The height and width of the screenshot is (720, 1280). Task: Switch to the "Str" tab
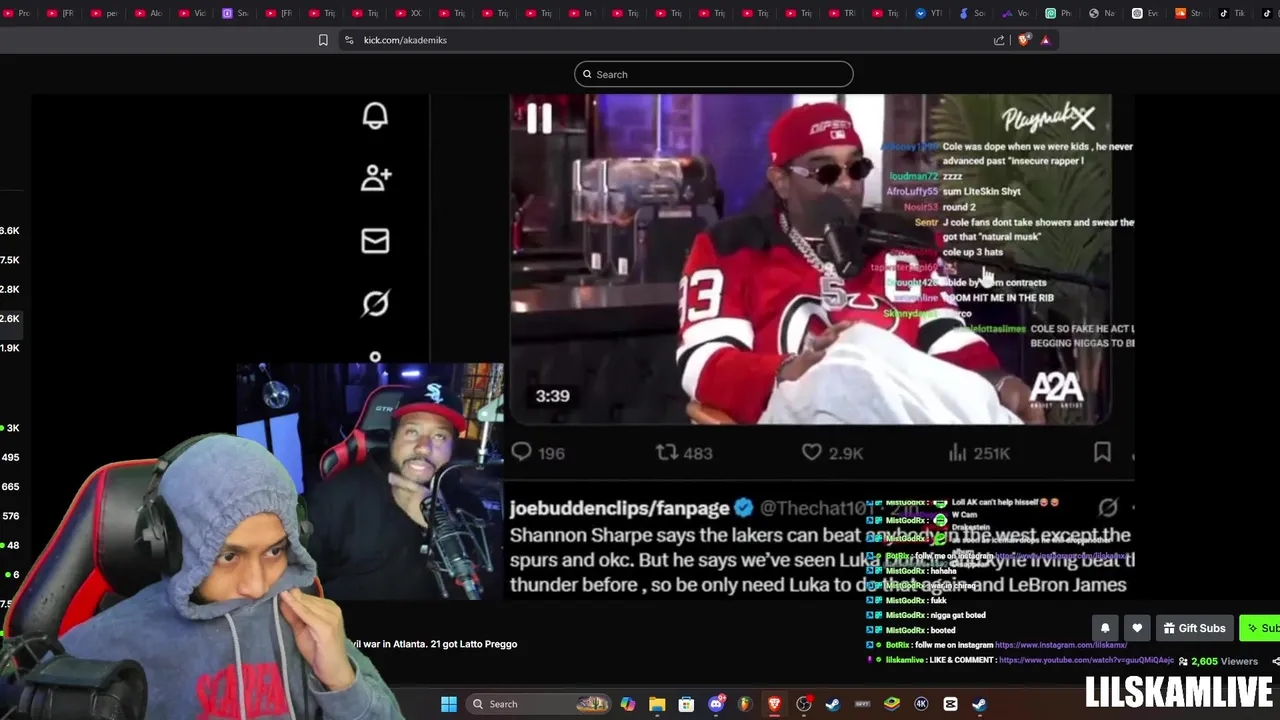click(x=1188, y=13)
